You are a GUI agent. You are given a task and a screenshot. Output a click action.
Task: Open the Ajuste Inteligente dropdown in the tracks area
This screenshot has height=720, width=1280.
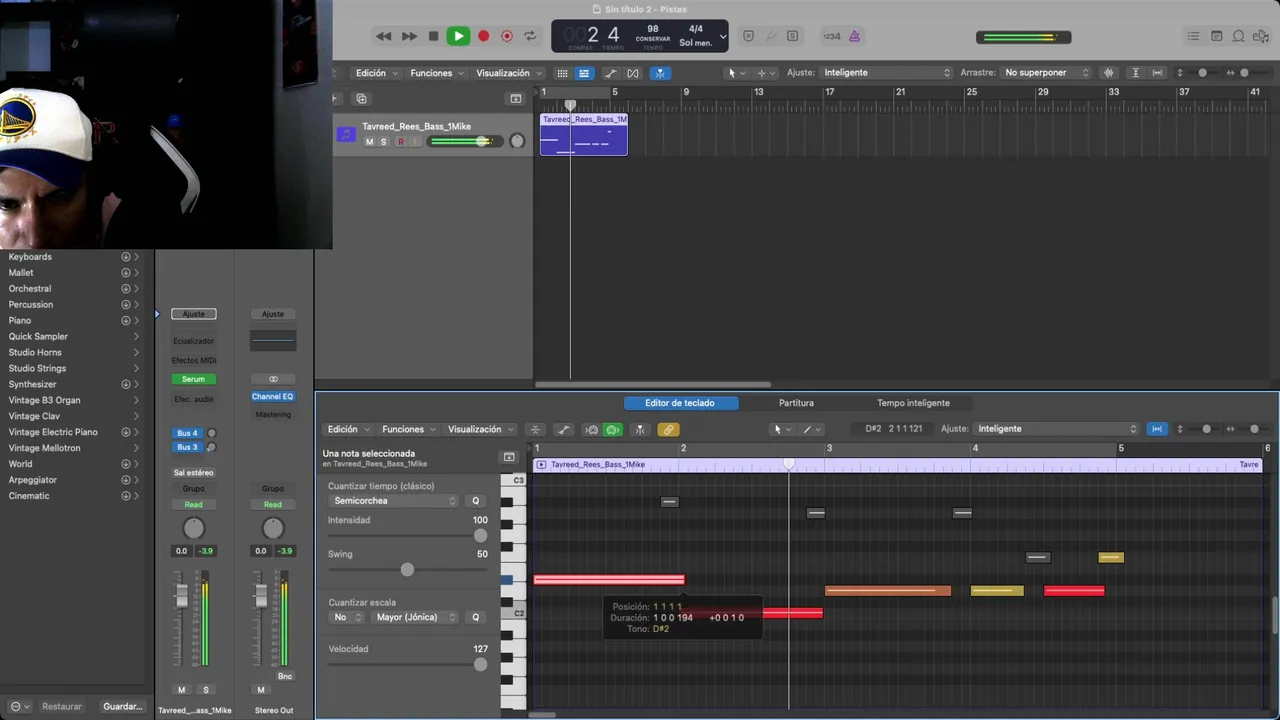[x=886, y=73]
